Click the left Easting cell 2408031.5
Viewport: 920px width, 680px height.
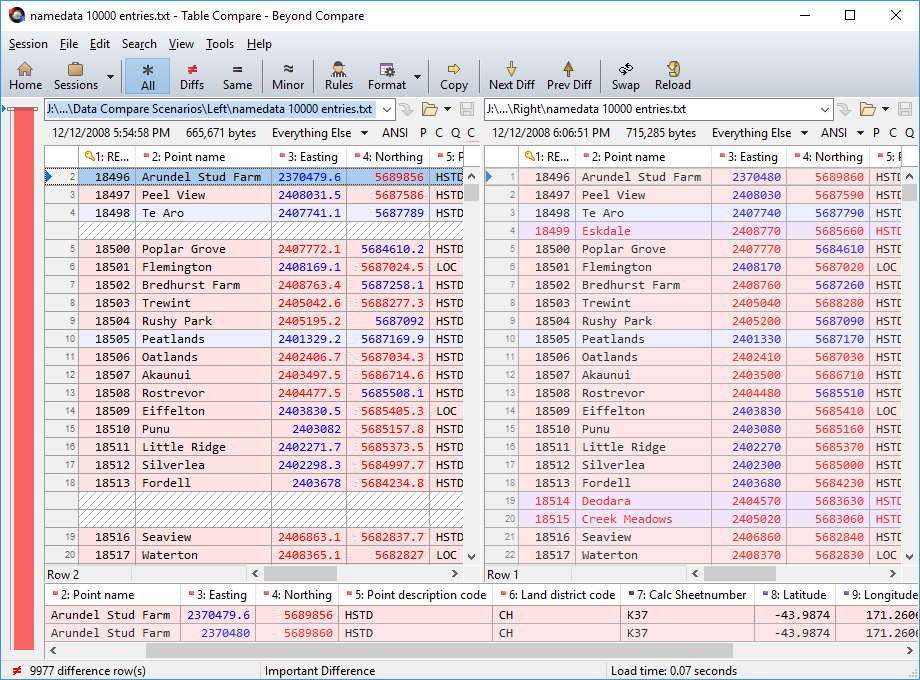[x=309, y=195]
